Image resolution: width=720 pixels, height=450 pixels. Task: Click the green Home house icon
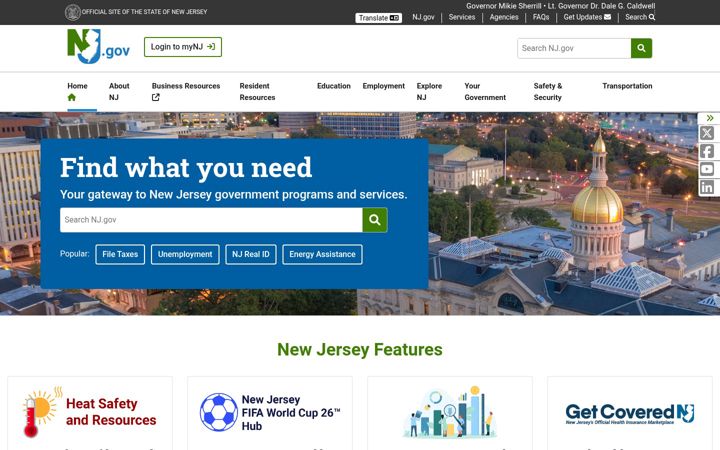tap(71, 97)
